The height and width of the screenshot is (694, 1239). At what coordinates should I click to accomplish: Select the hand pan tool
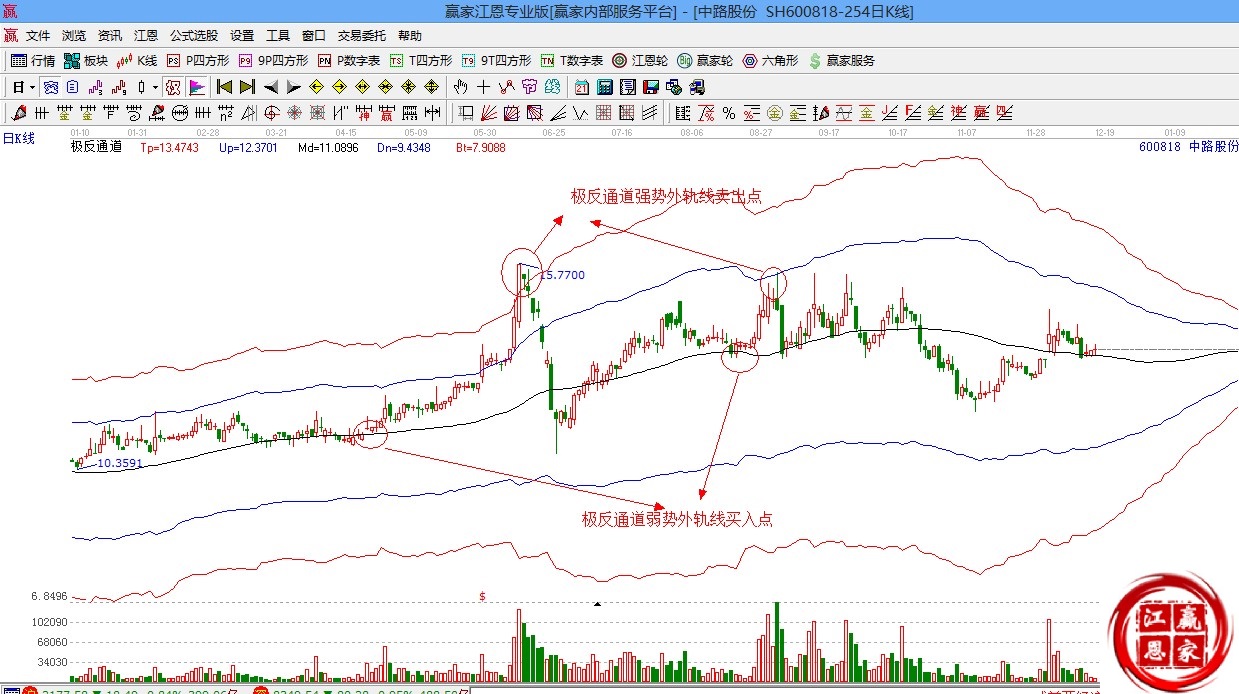tap(460, 87)
